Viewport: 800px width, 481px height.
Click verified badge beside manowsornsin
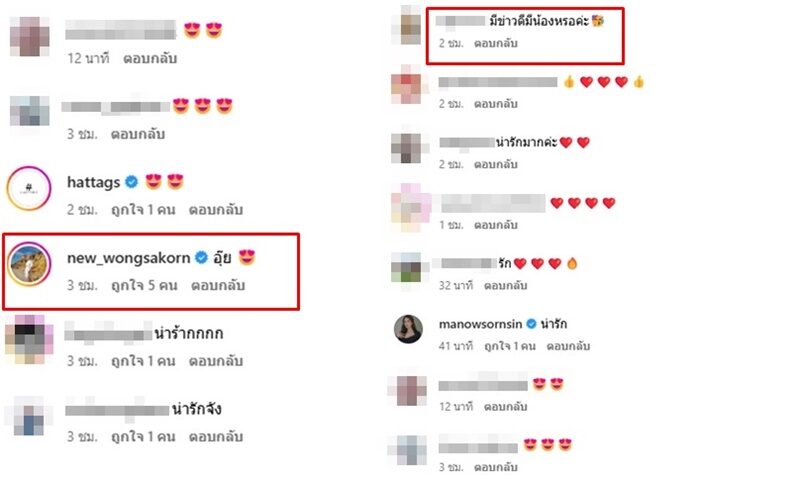point(531,324)
